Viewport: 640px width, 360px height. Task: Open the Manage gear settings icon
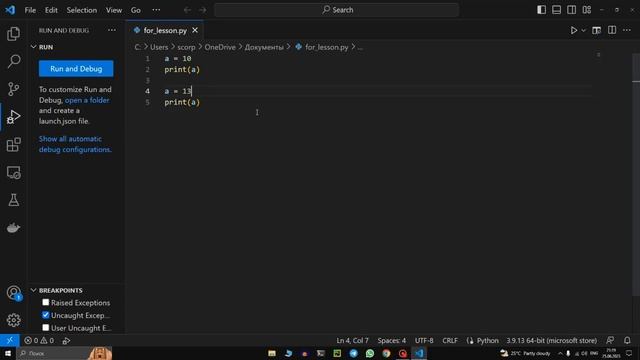click(13, 320)
